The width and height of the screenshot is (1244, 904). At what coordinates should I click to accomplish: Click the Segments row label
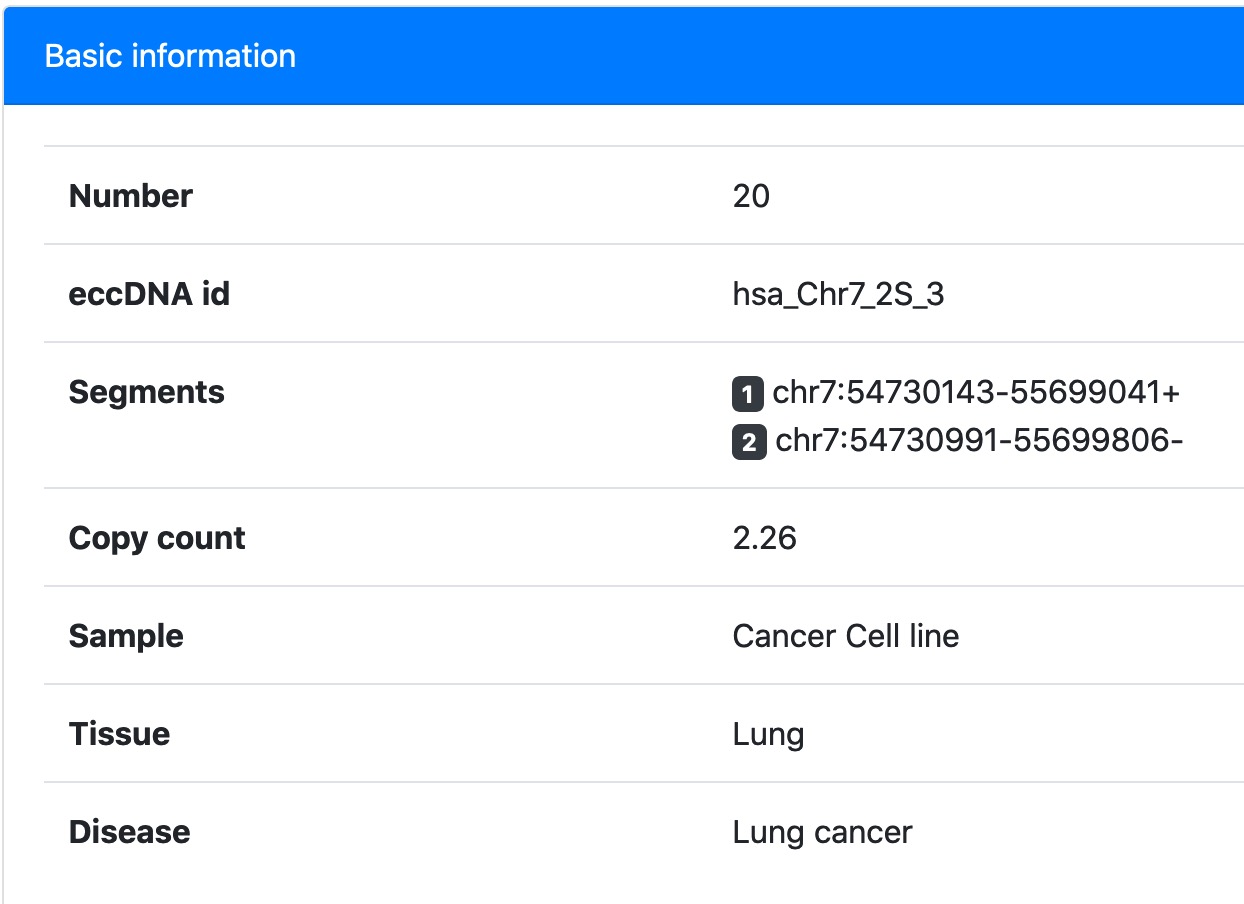(146, 393)
